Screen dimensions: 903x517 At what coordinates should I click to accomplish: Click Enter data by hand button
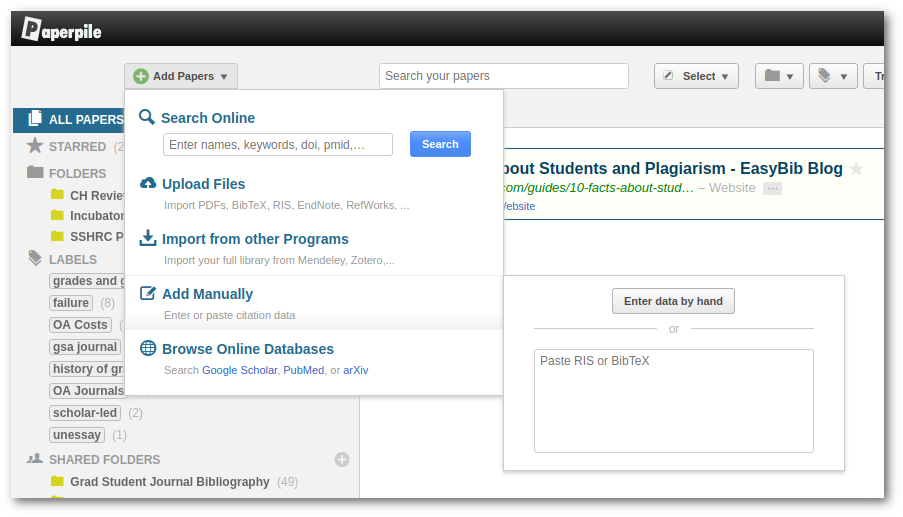pyautogui.click(x=673, y=301)
